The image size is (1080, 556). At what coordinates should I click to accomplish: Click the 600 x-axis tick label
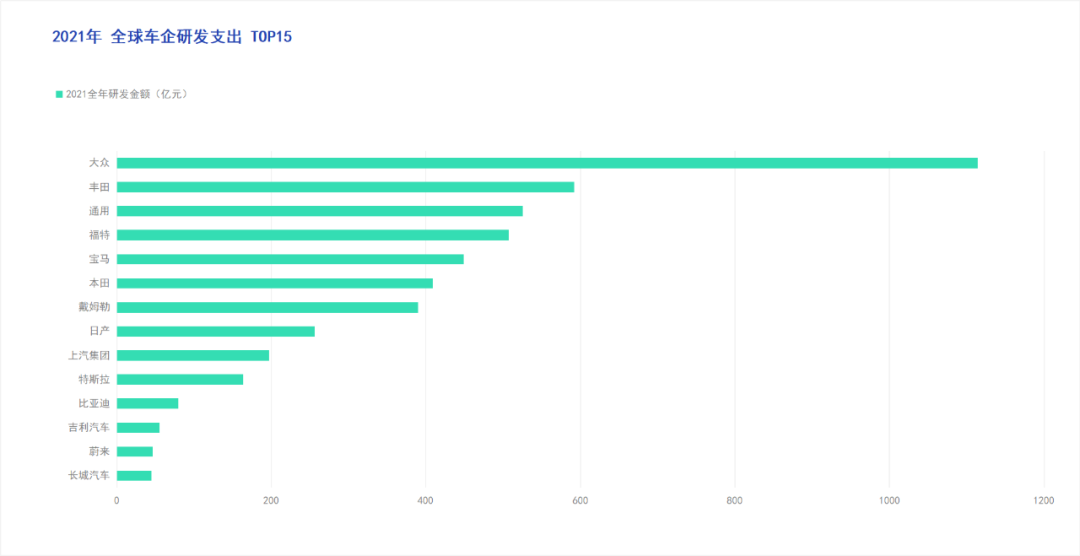point(580,502)
